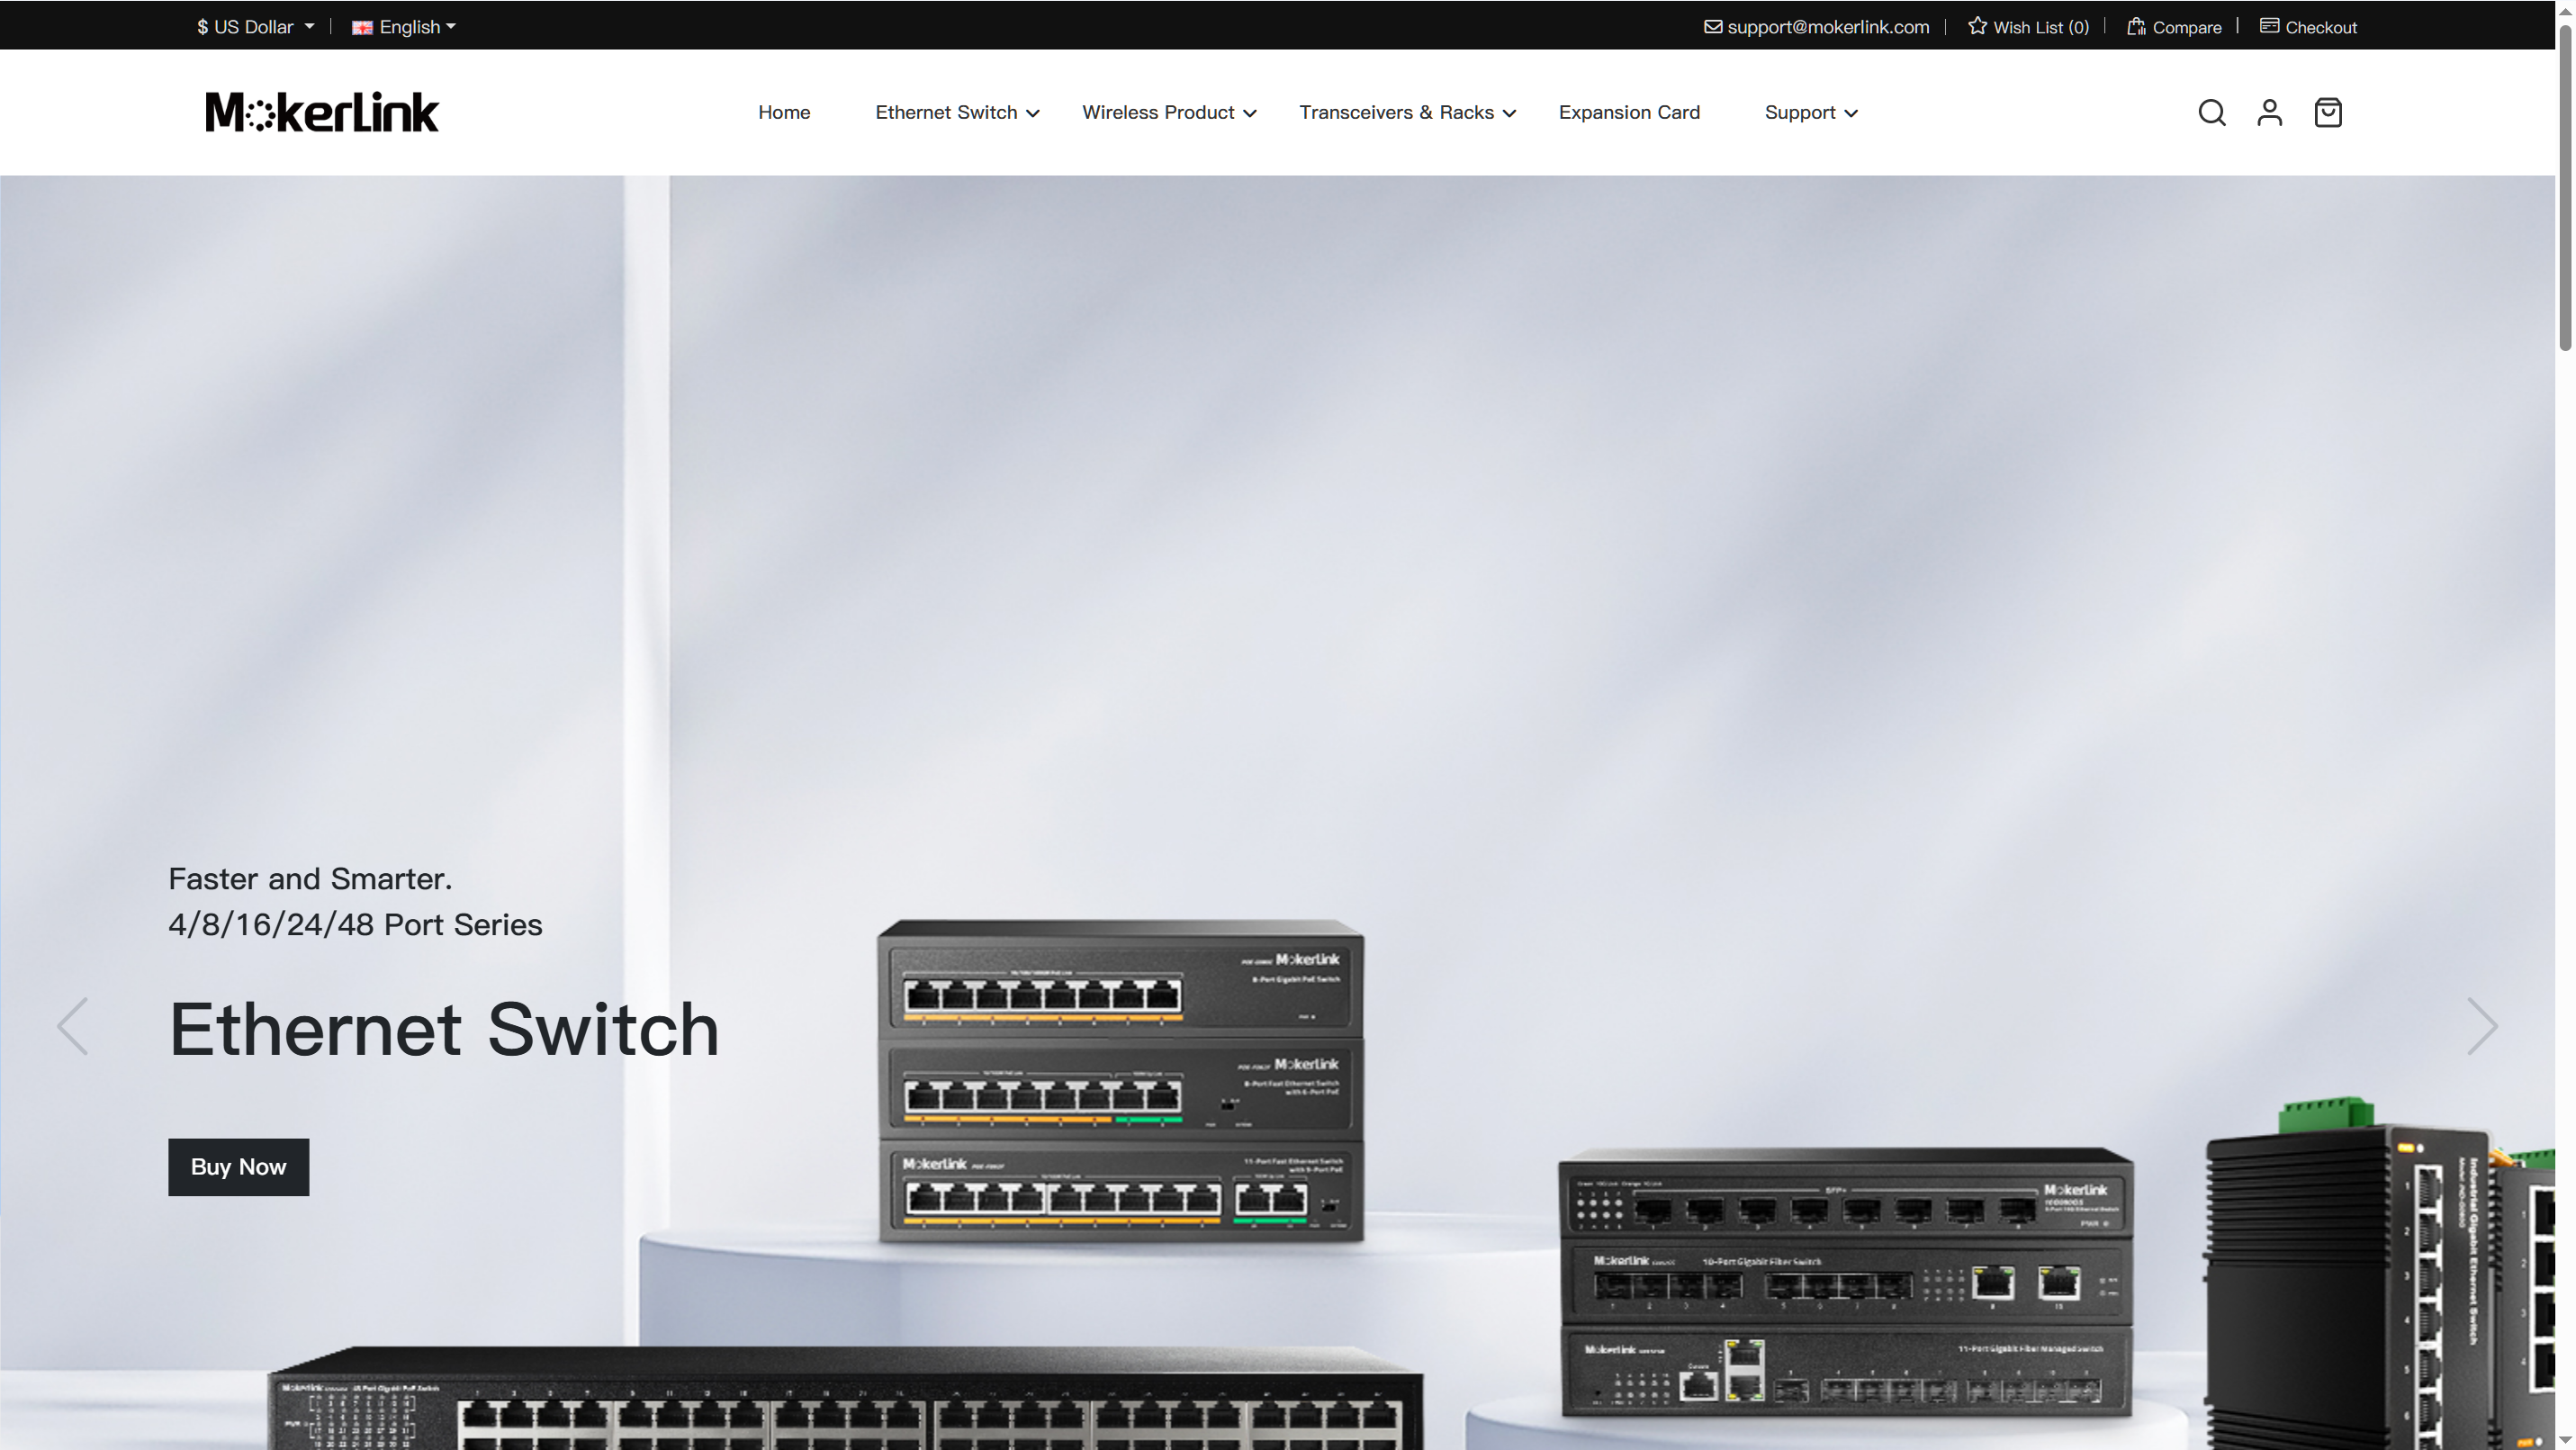This screenshot has height=1450, width=2576.
Task: Show previous slide with left arrow
Action: tap(72, 1026)
